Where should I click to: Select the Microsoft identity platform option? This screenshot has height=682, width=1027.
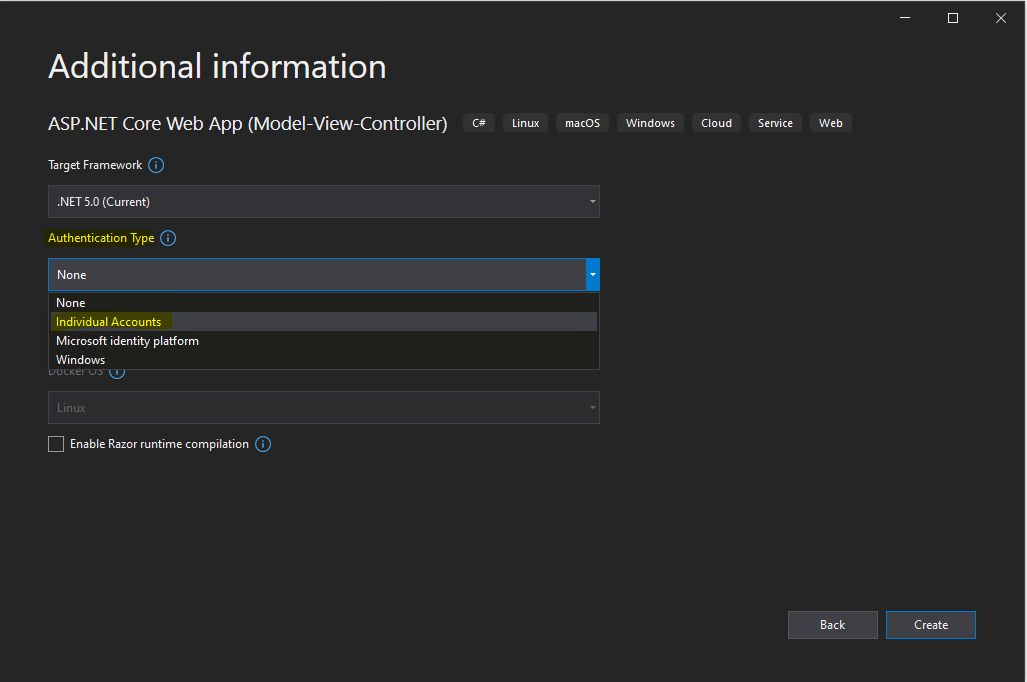point(127,341)
